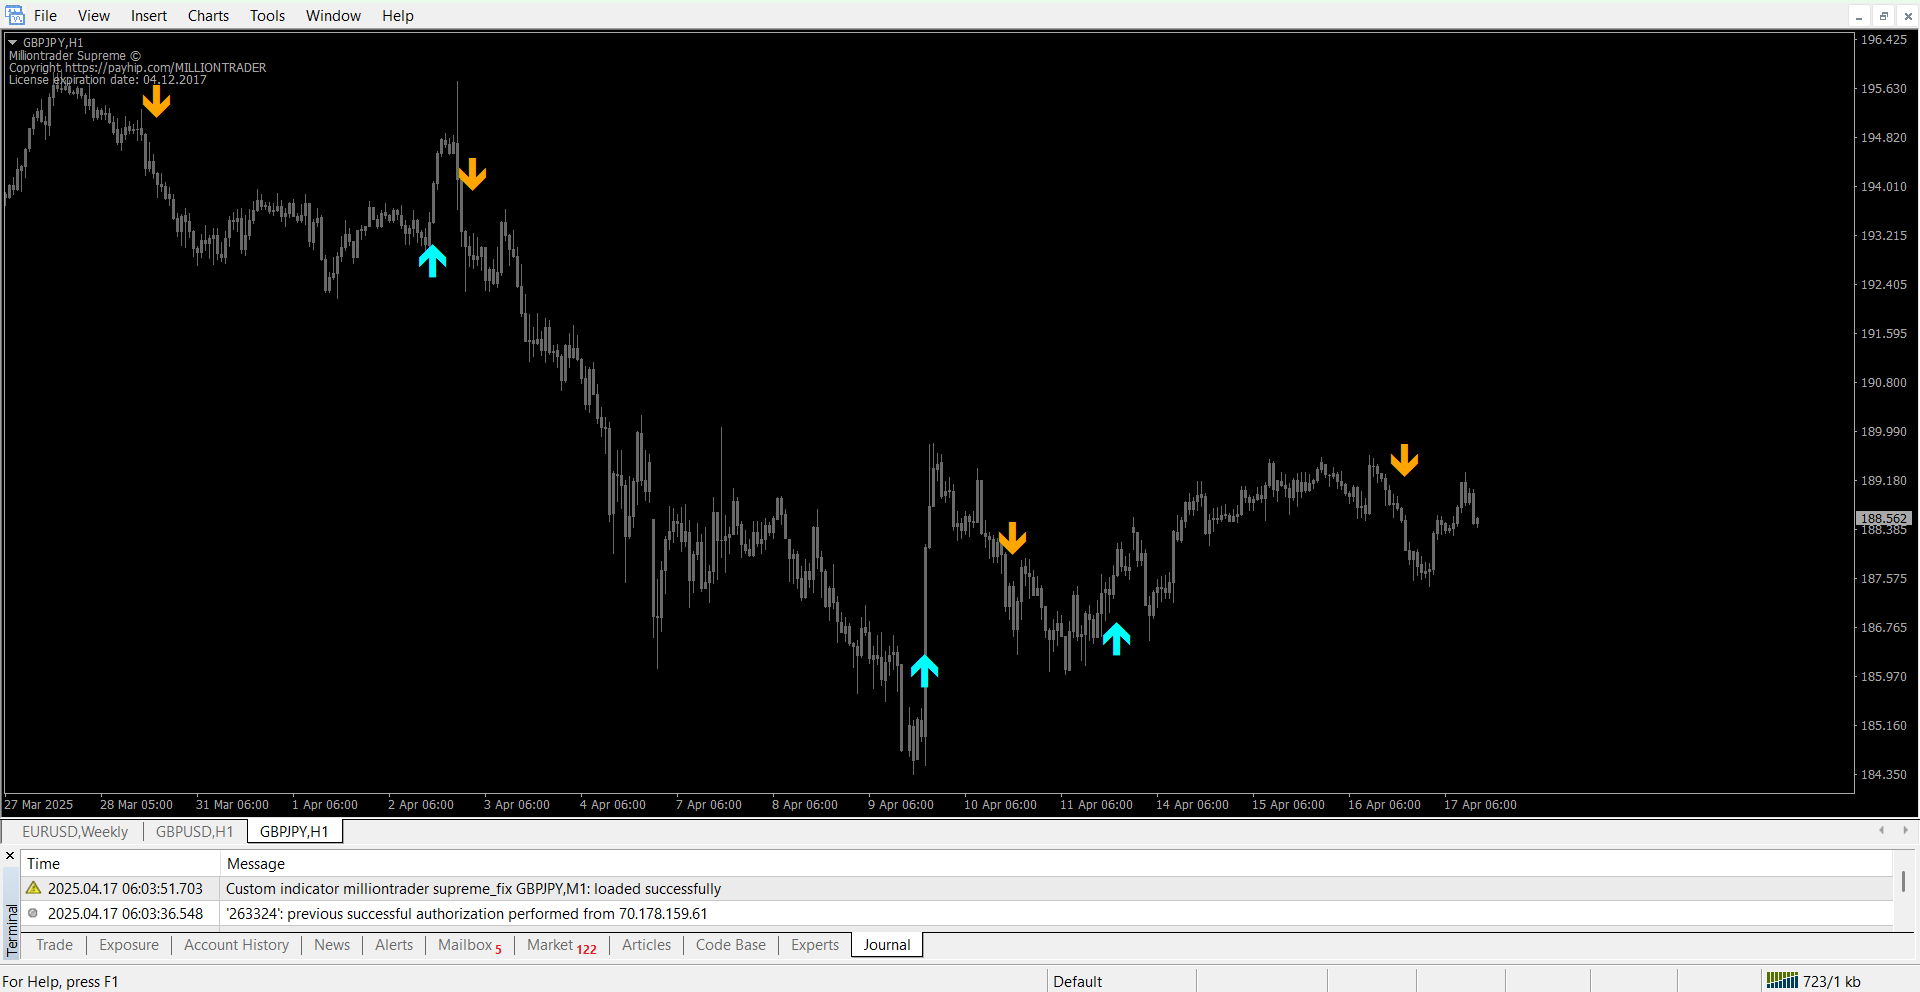Switch to the EURUSD,Weekly chart tab
The width and height of the screenshot is (1920, 992).
75,831
